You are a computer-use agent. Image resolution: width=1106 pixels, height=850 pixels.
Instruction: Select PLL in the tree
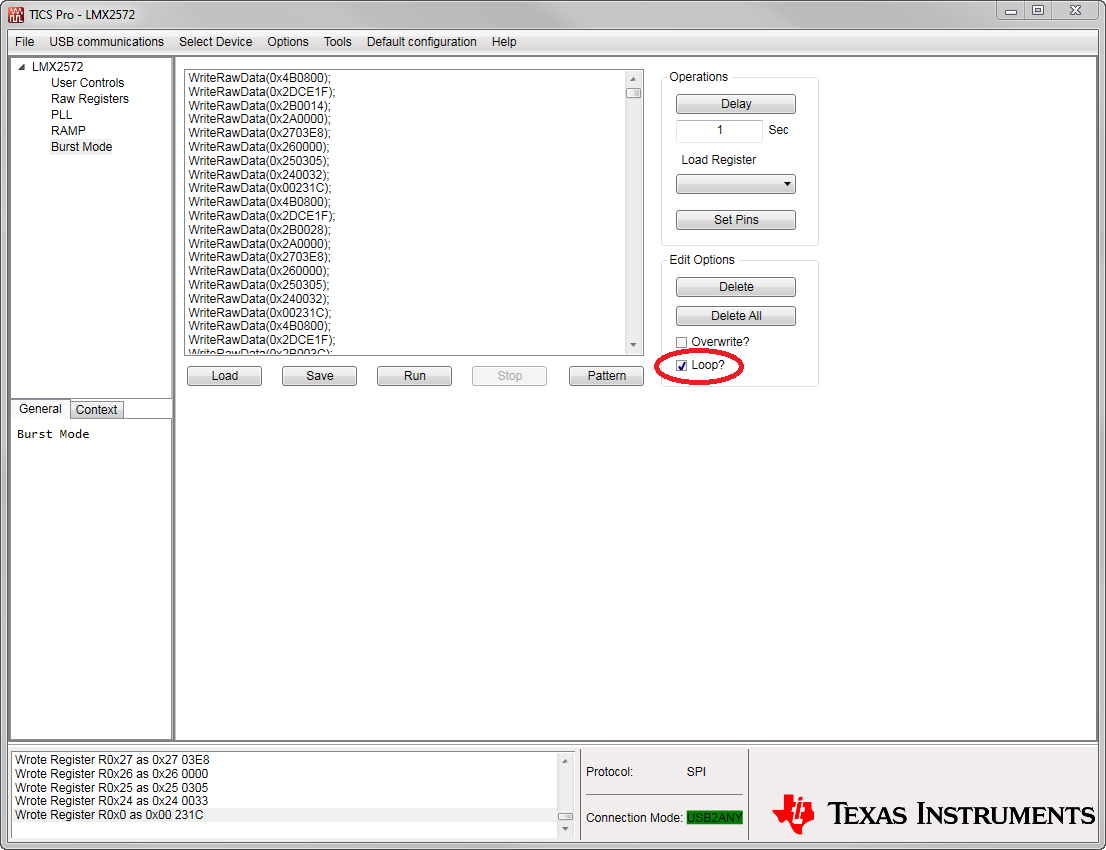(61, 115)
